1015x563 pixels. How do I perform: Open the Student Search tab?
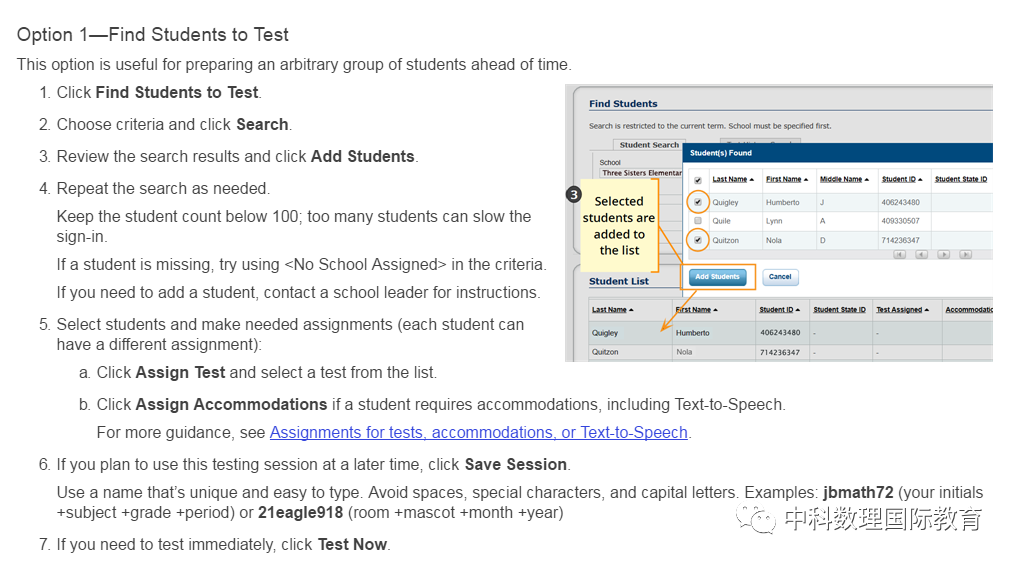coord(649,145)
